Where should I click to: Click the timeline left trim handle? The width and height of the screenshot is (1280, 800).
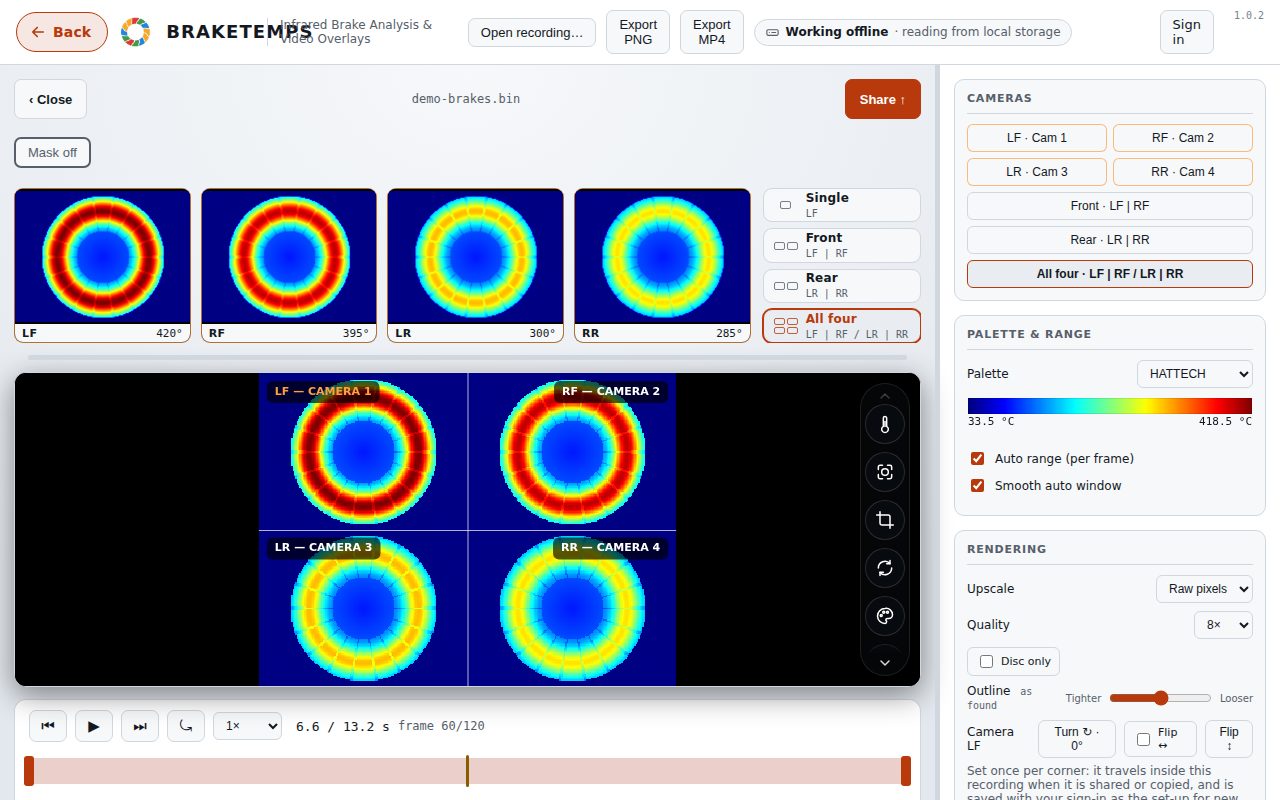pyautogui.click(x=29, y=771)
